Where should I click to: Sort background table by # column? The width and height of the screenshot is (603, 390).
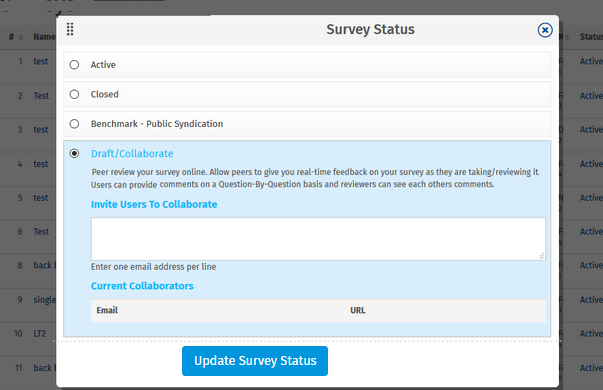point(16,37)
